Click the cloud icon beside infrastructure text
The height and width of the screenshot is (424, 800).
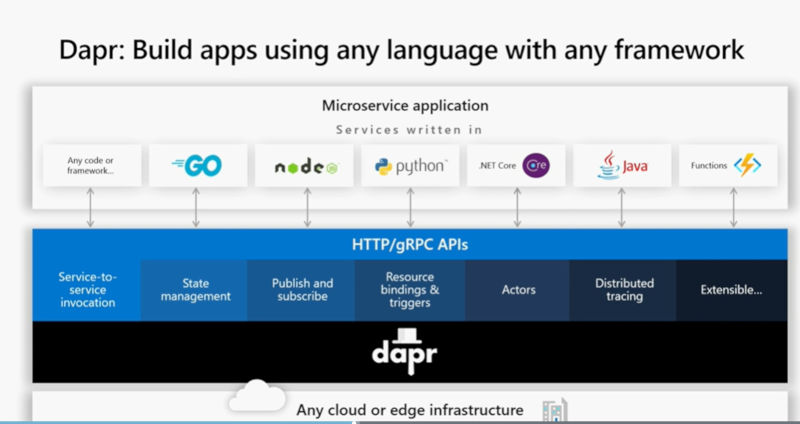coord(257,396)
